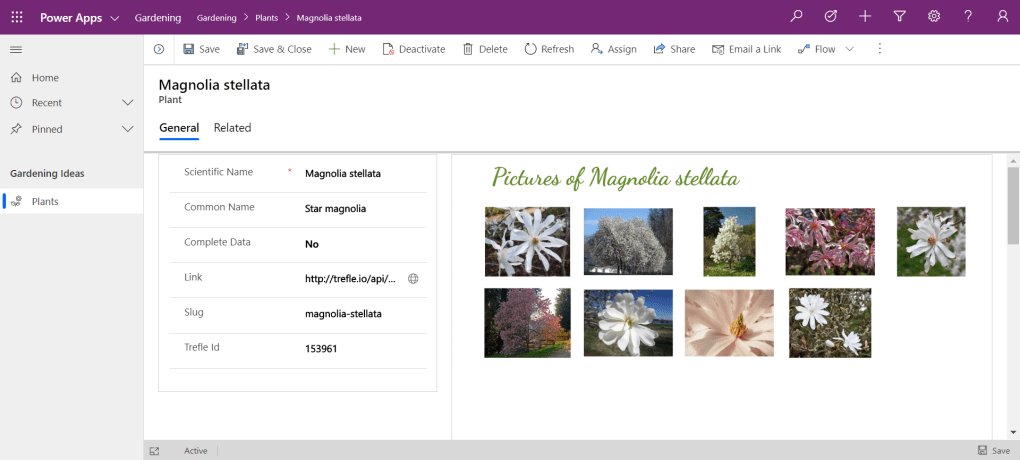
Task: Expand the Recent section chevron
Action: [128, 103]
